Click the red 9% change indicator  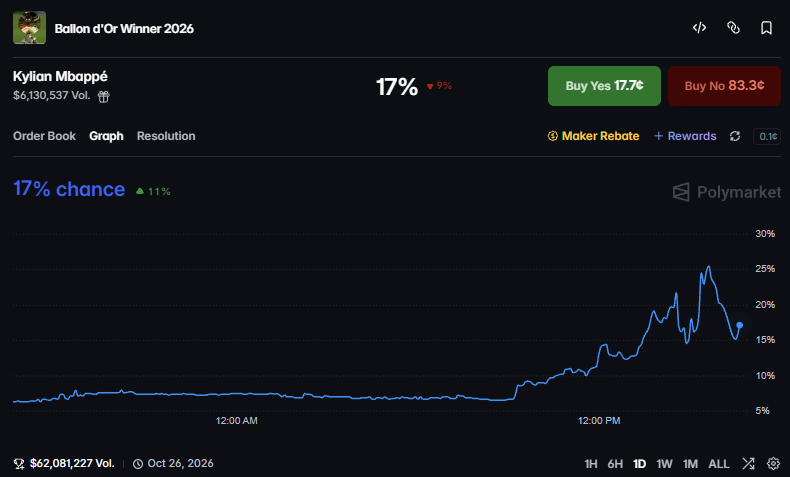[439, 86]
